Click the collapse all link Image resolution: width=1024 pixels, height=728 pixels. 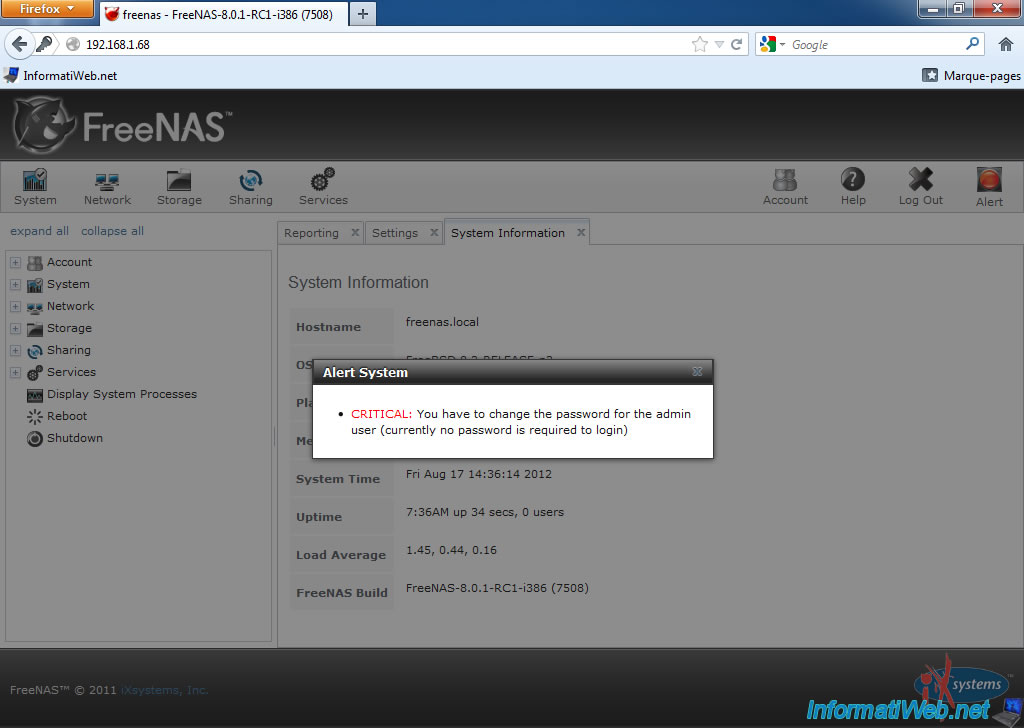[x=112, y=231]
